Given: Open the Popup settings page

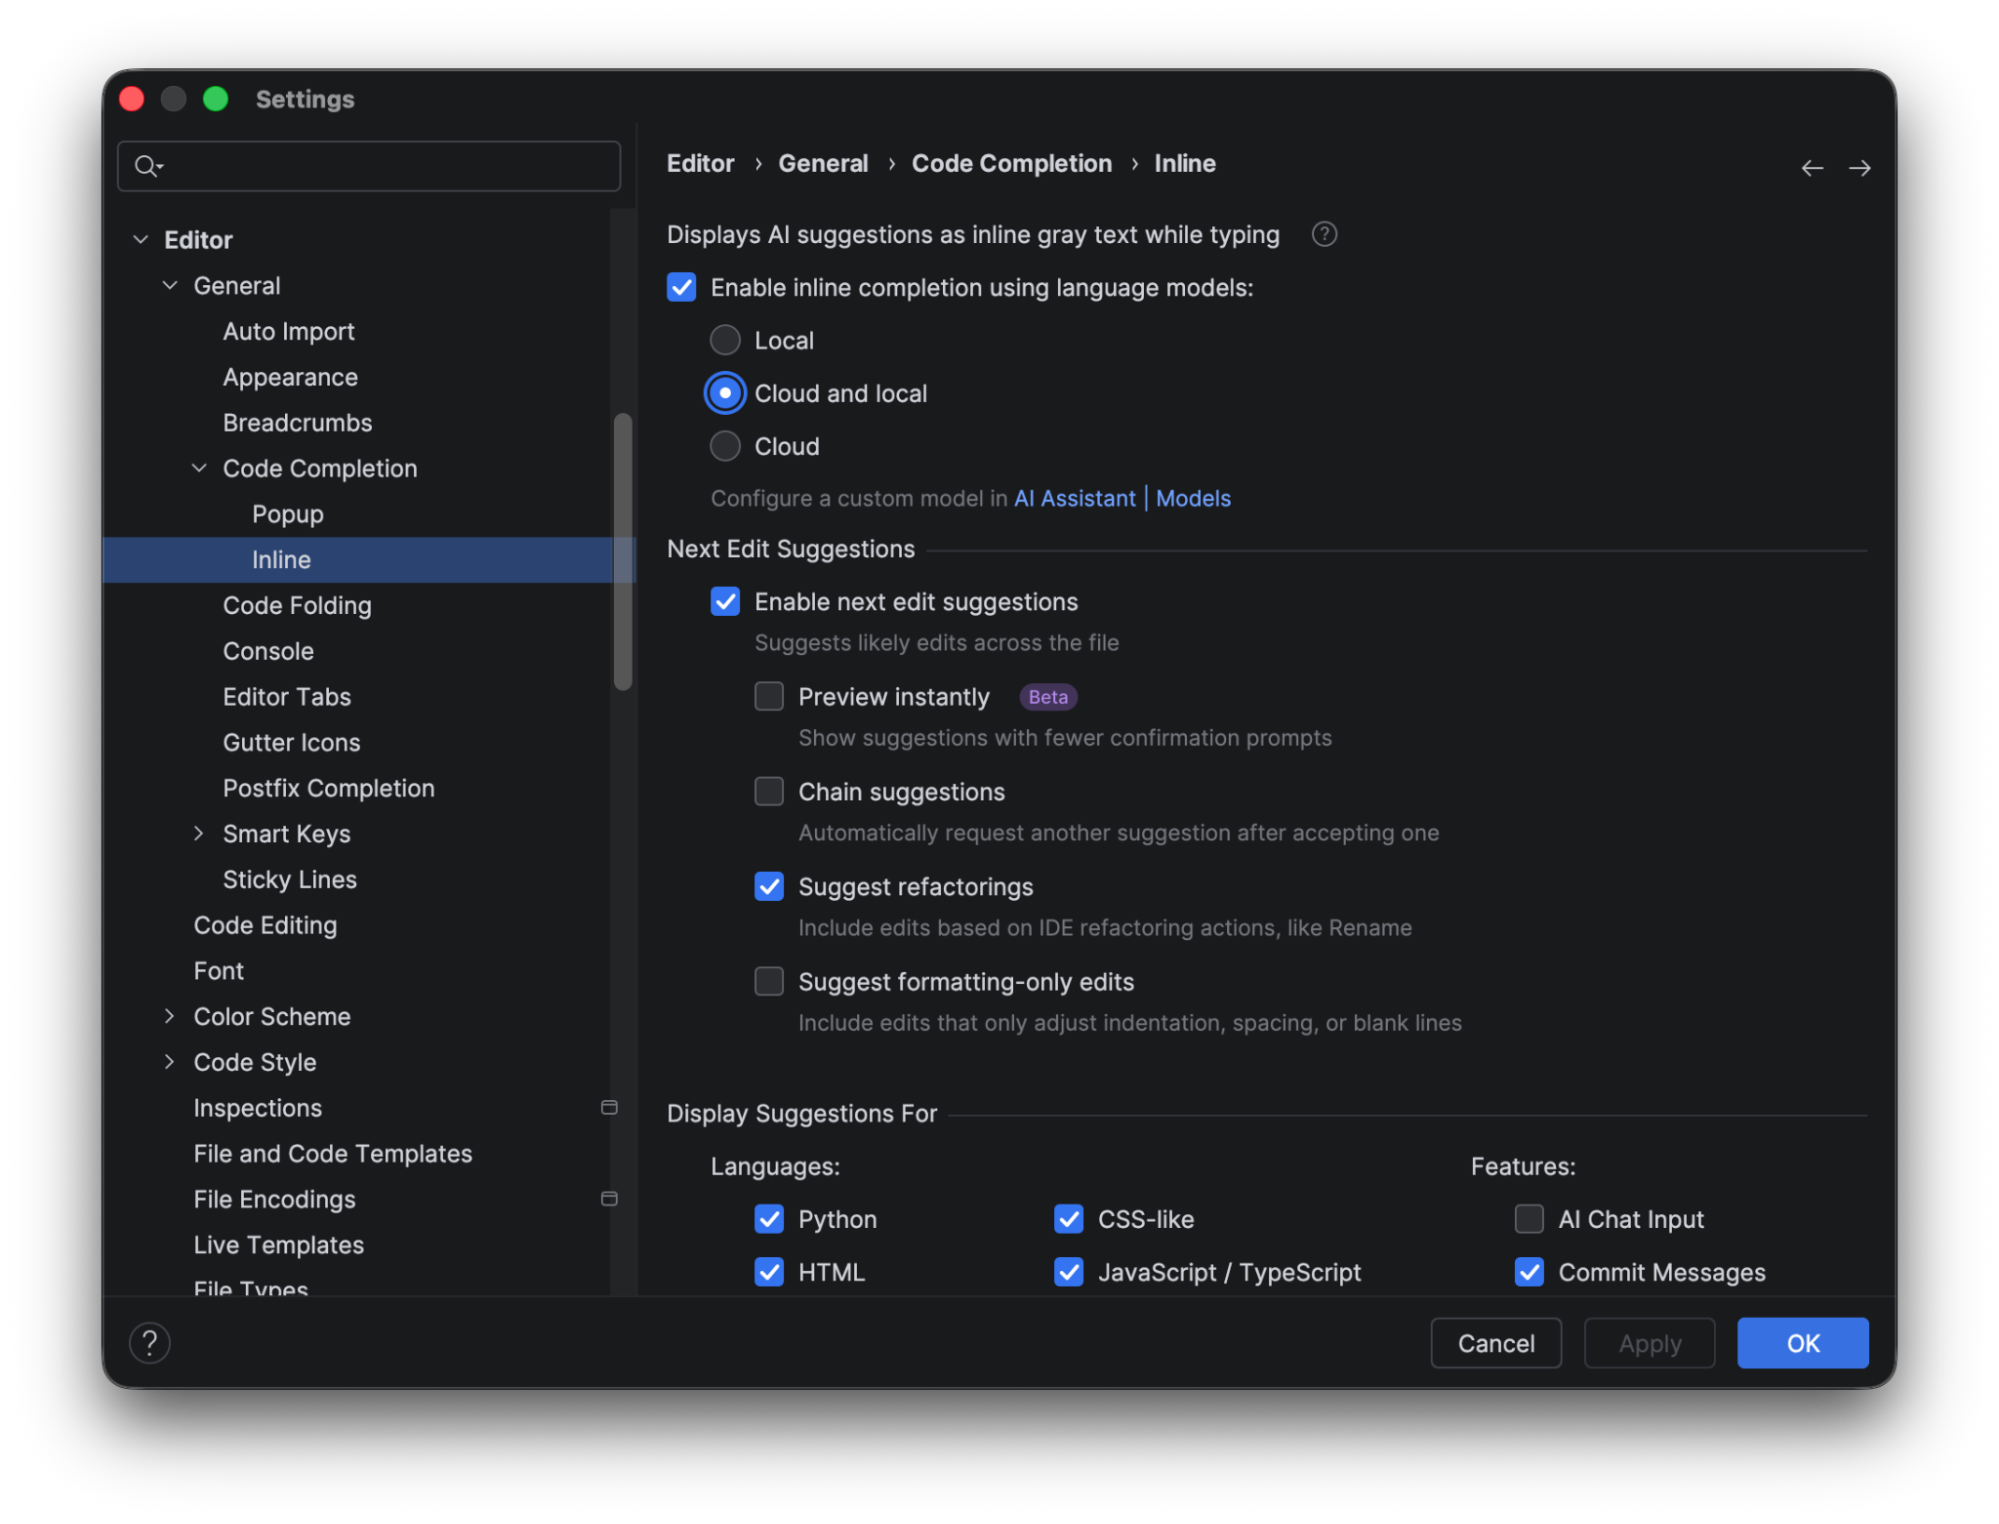Looking at the screenshot, I should [287, 514].
